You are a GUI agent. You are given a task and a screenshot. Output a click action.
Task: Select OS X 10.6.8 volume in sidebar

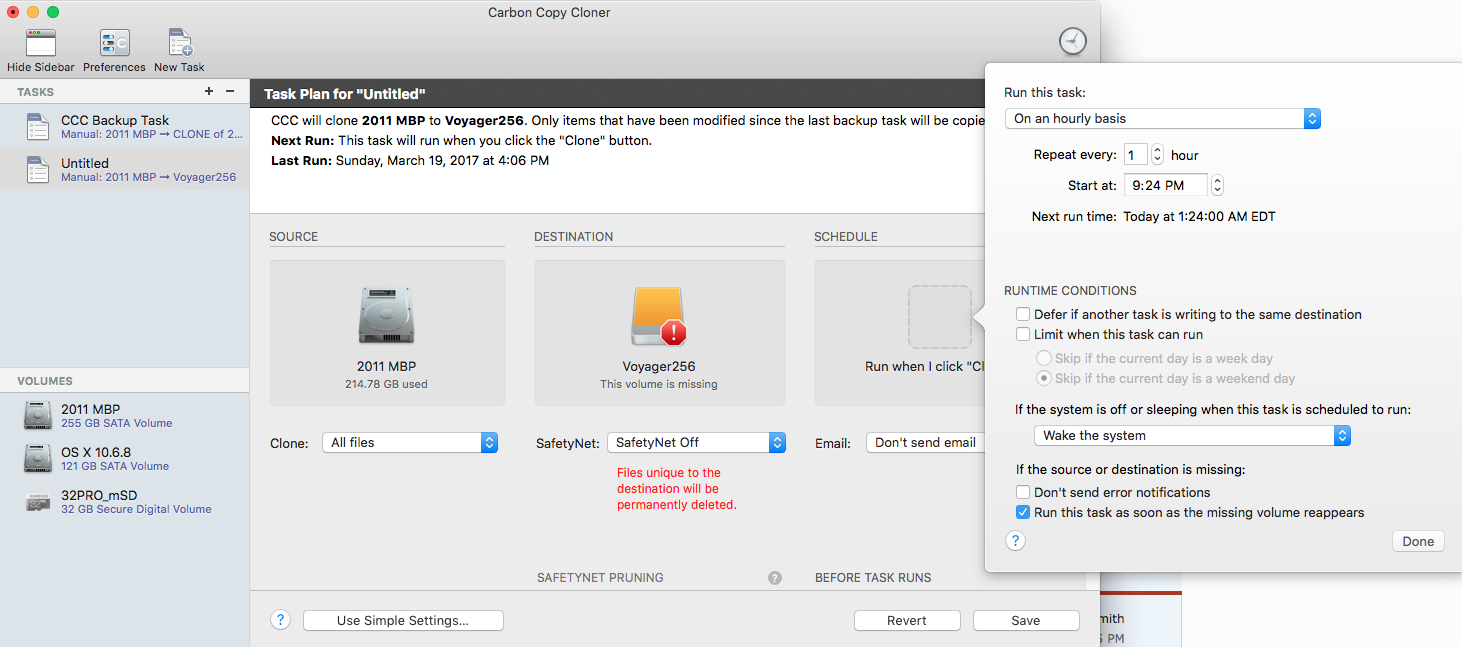tap(125, 458)
